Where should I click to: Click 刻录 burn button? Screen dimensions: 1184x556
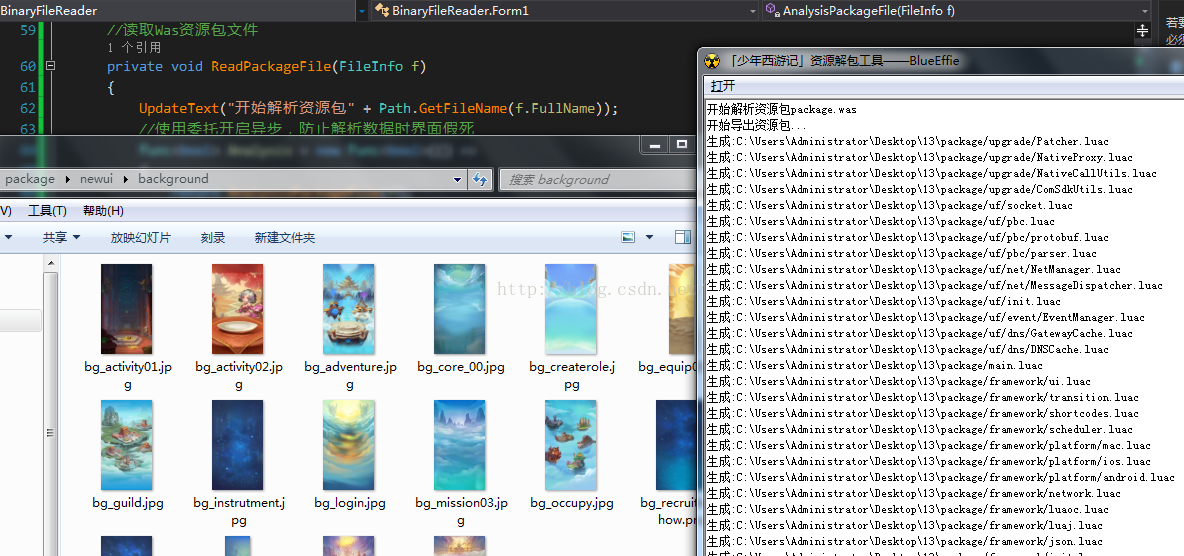tap(213, 237)
